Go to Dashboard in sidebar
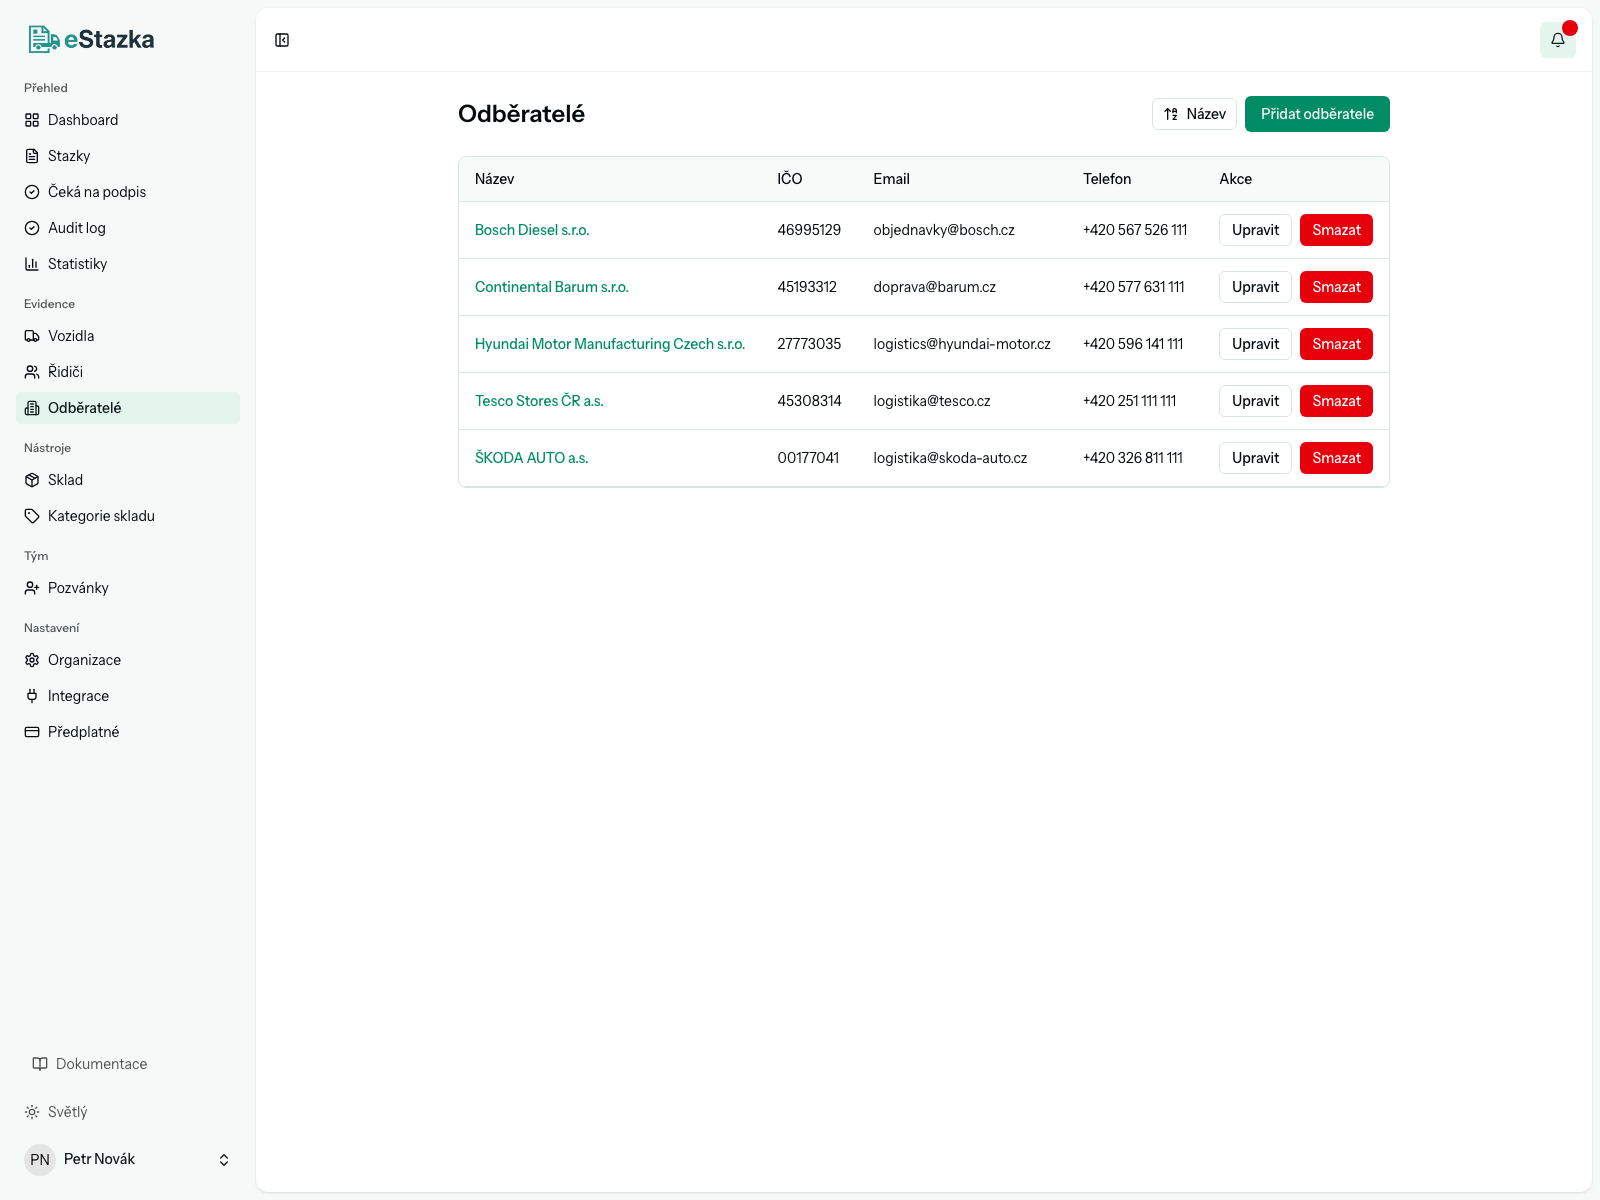The image size is (1600, 1200). click(128, 120)
